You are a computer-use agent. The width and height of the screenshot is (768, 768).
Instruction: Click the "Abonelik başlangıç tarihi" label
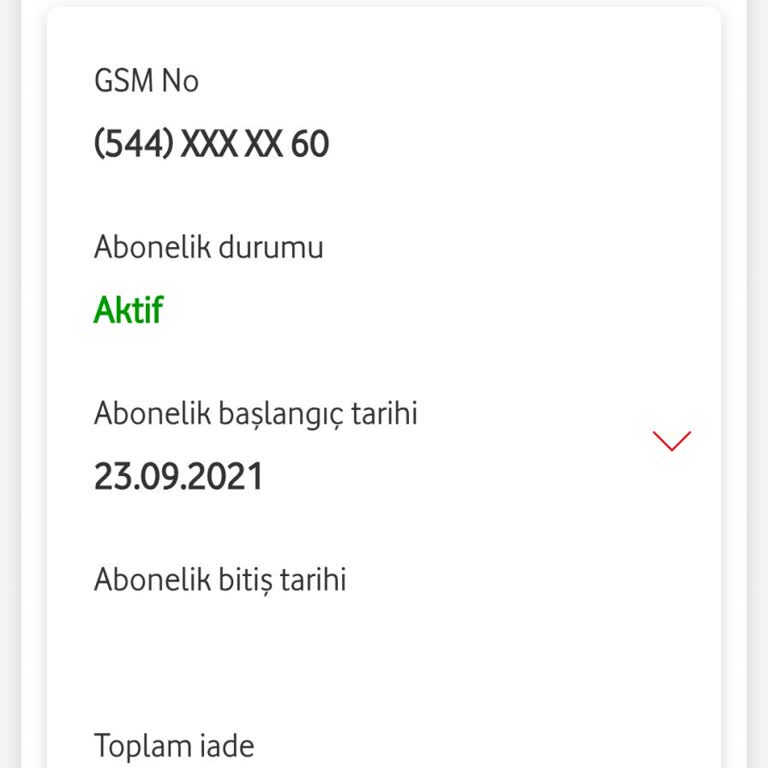click(255, 413)
